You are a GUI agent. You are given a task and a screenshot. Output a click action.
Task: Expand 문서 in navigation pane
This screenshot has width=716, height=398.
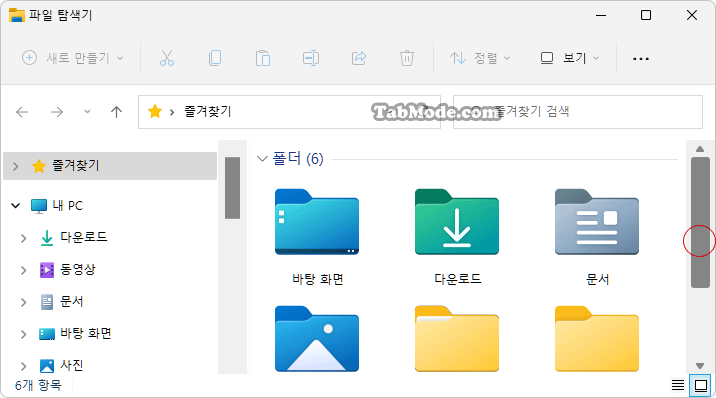(x=24, y=302)
